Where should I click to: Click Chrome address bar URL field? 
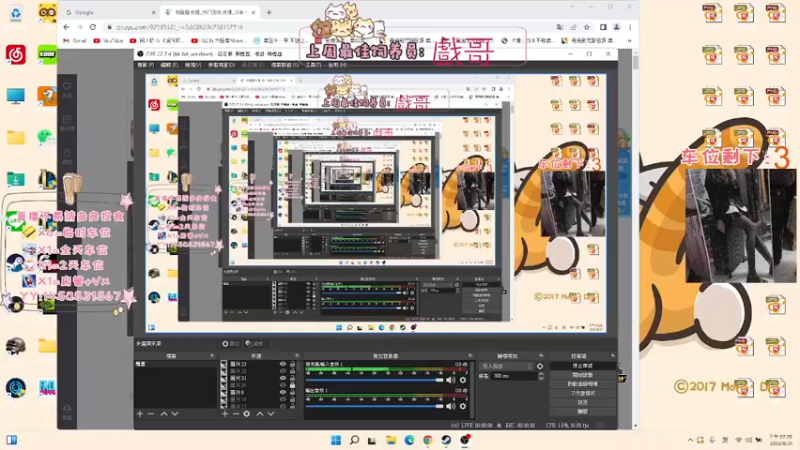coord(327,27)
